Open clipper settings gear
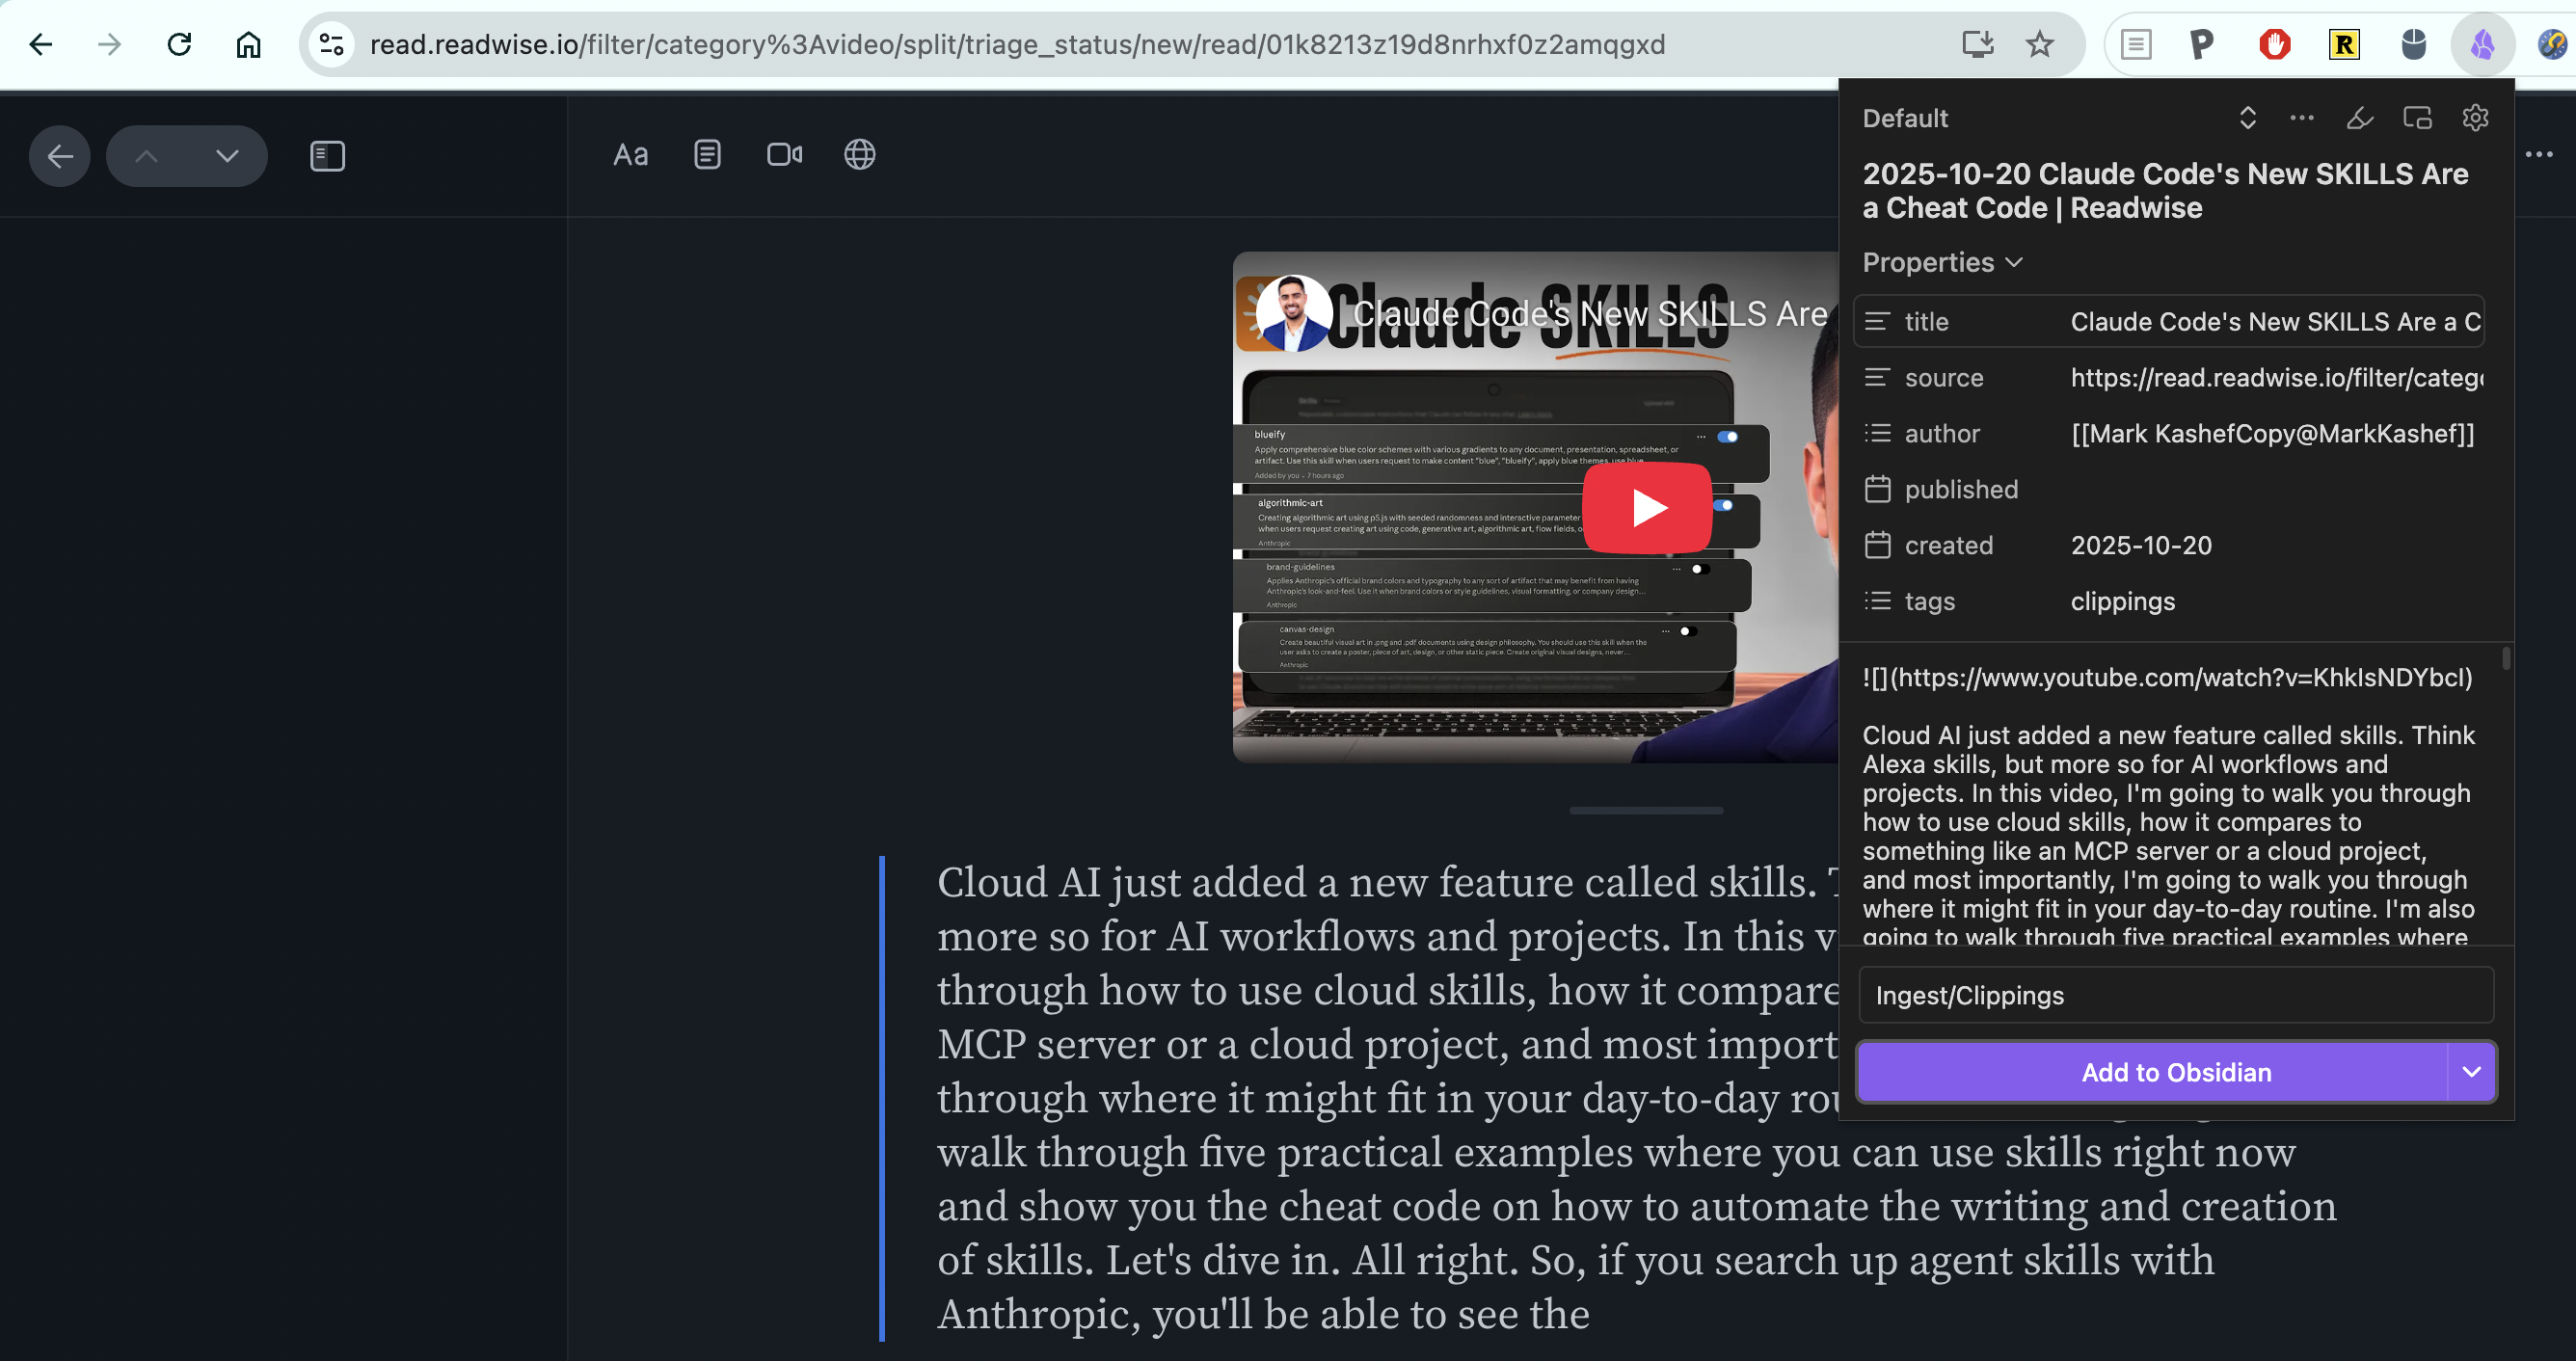Viewport: 2576px width, 1361px height. point(2475,118)
